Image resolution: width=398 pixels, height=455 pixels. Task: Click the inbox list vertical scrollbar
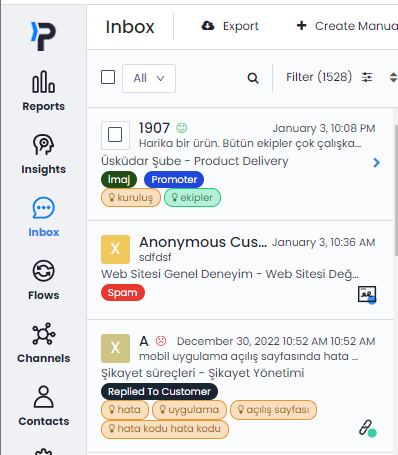396,190
